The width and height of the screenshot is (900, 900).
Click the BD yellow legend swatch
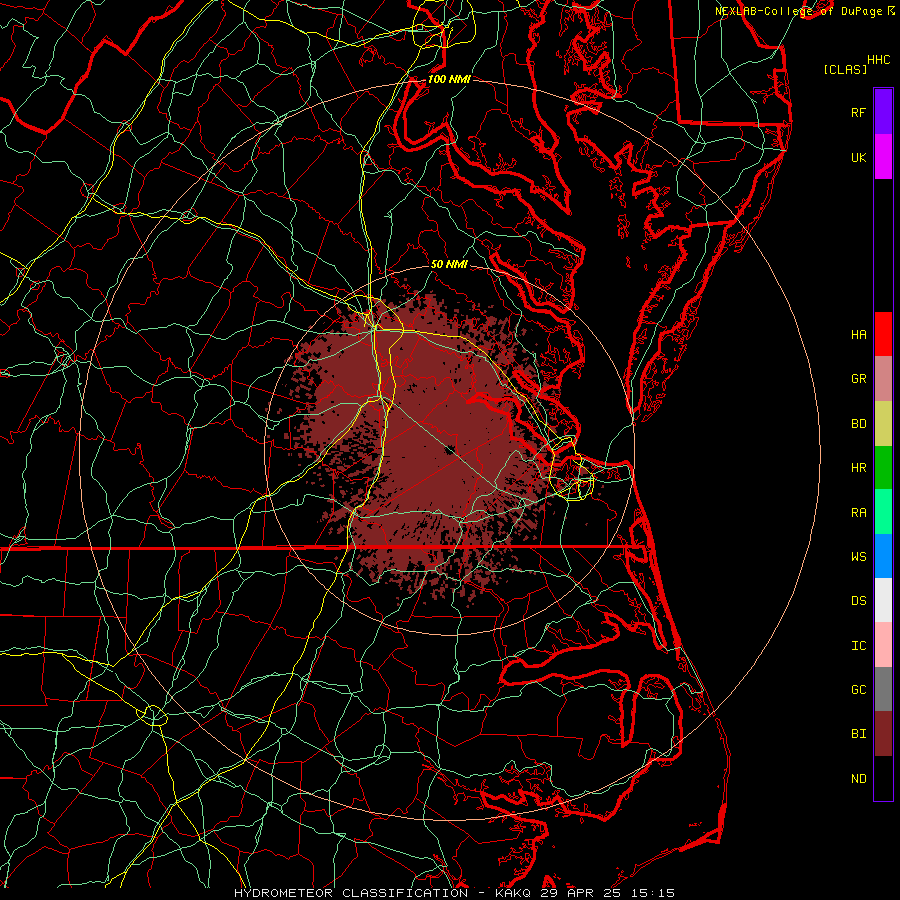pyautogui.click(x=883, y=423)
